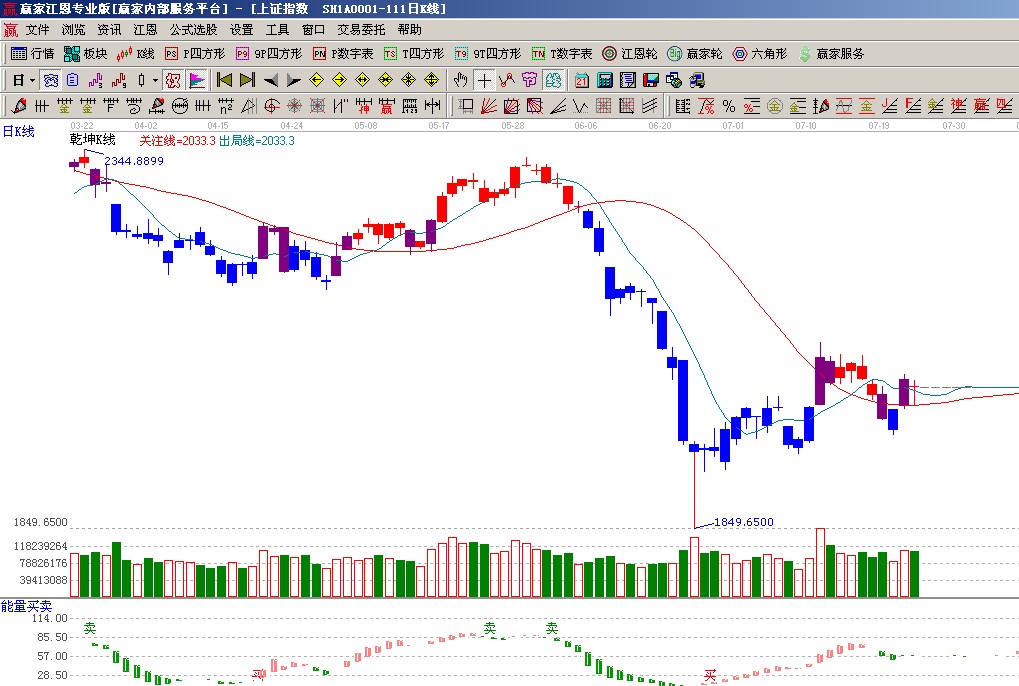Select the hand pan tool
Screen dimensions: 1019x686
point(460,80)
